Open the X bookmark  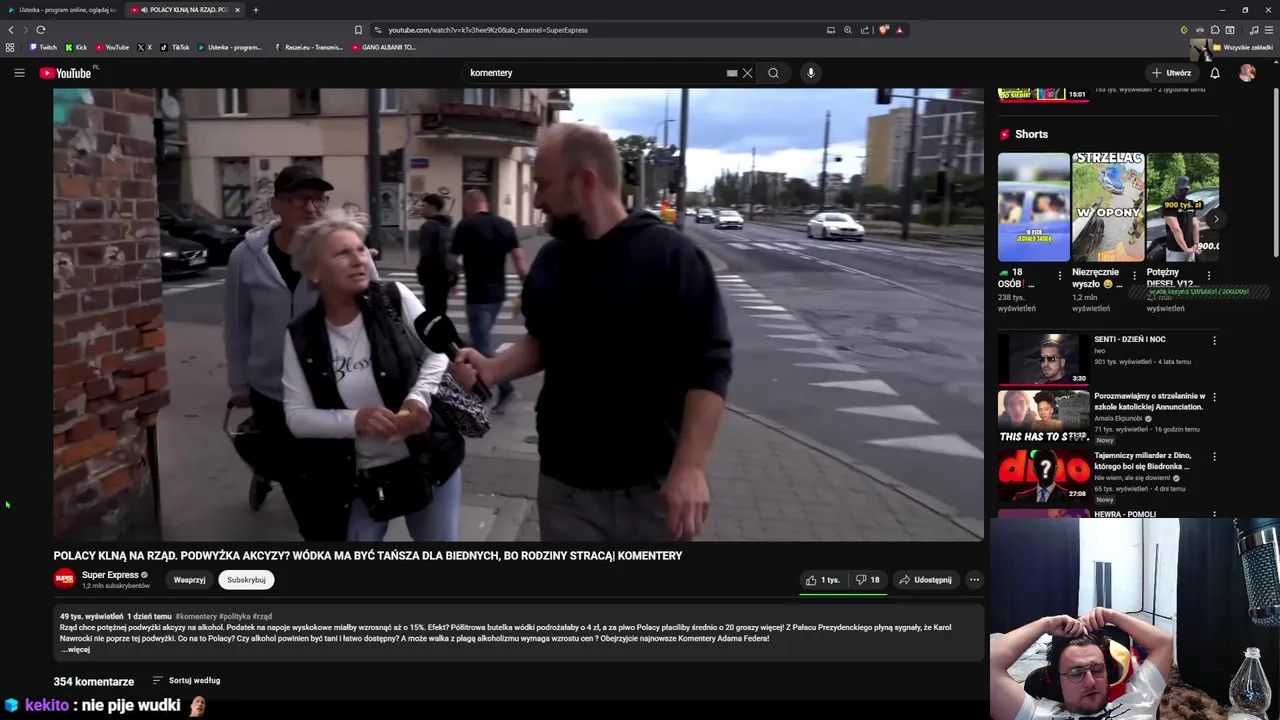tap(144, 47)
